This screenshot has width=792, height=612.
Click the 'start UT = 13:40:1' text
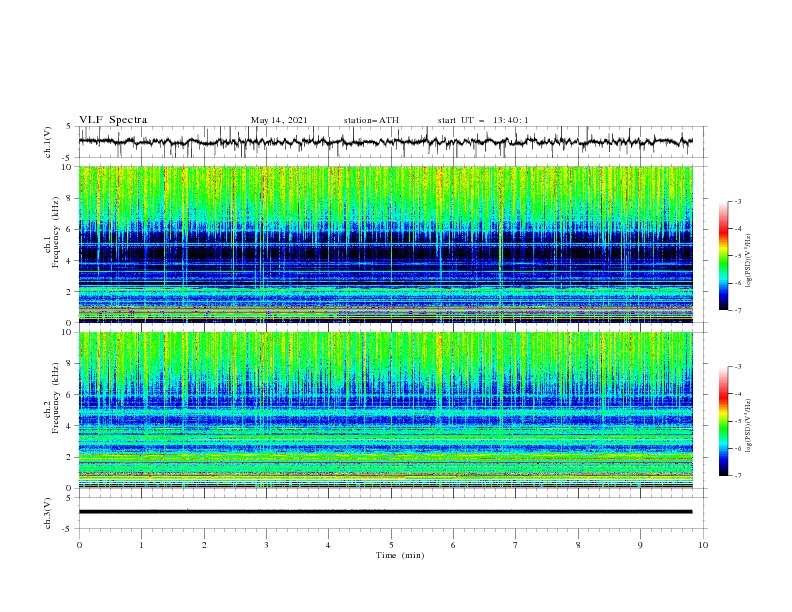483,120
